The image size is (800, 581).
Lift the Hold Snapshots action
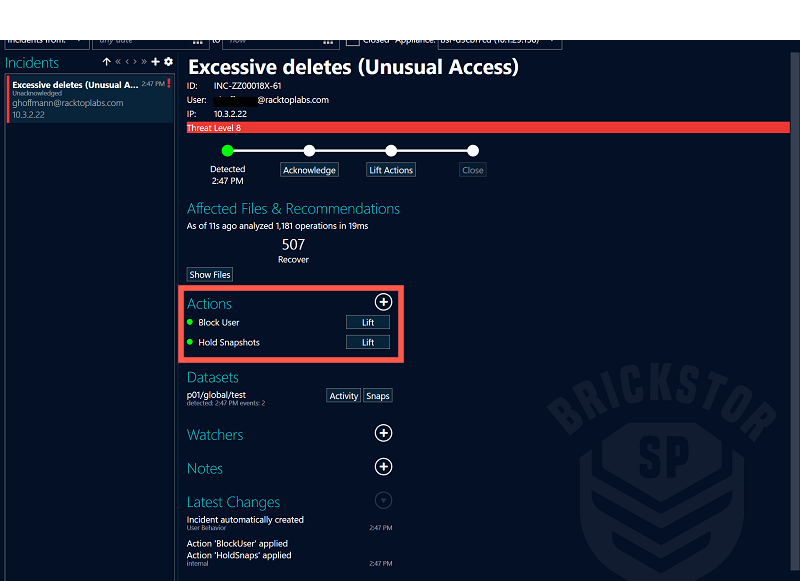368,342
